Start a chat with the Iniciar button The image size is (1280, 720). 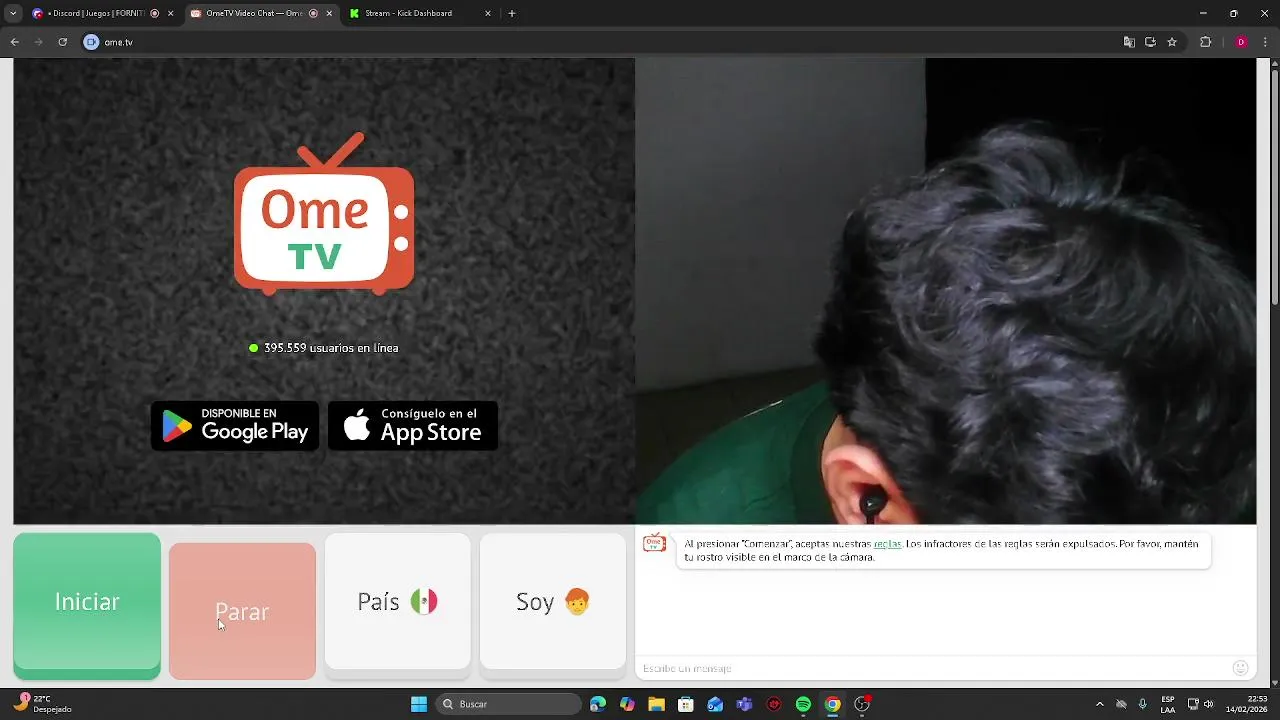tap(87, 602)
